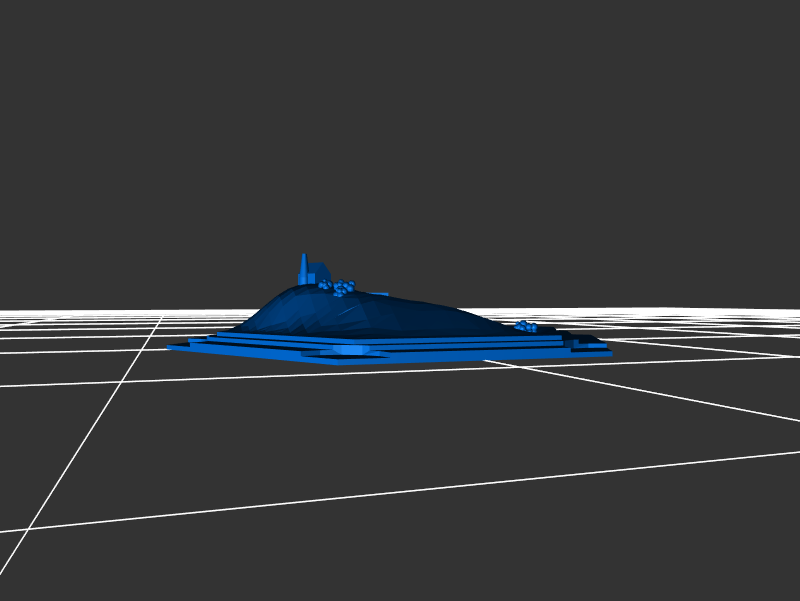Select the sphere cluster at the hill's right base

tap(526, 326)
